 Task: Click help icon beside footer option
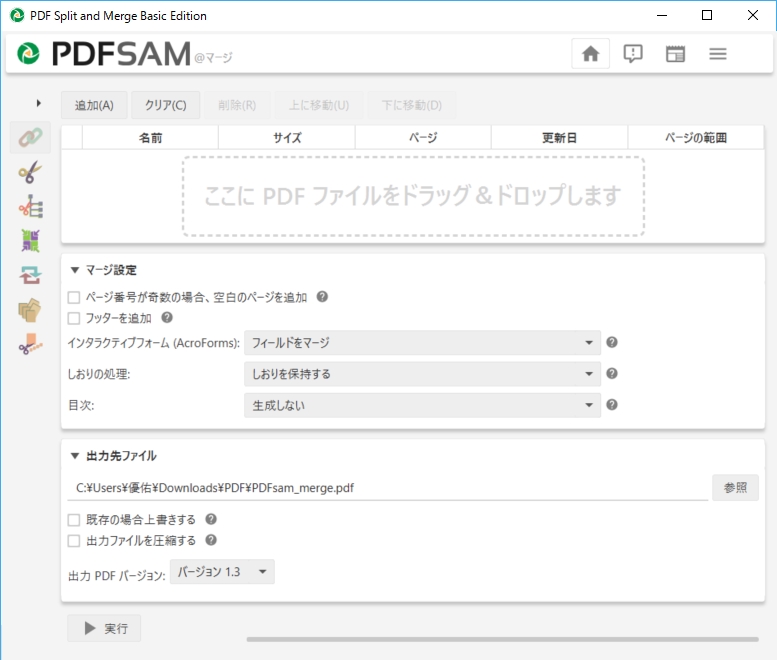[167, 317]
